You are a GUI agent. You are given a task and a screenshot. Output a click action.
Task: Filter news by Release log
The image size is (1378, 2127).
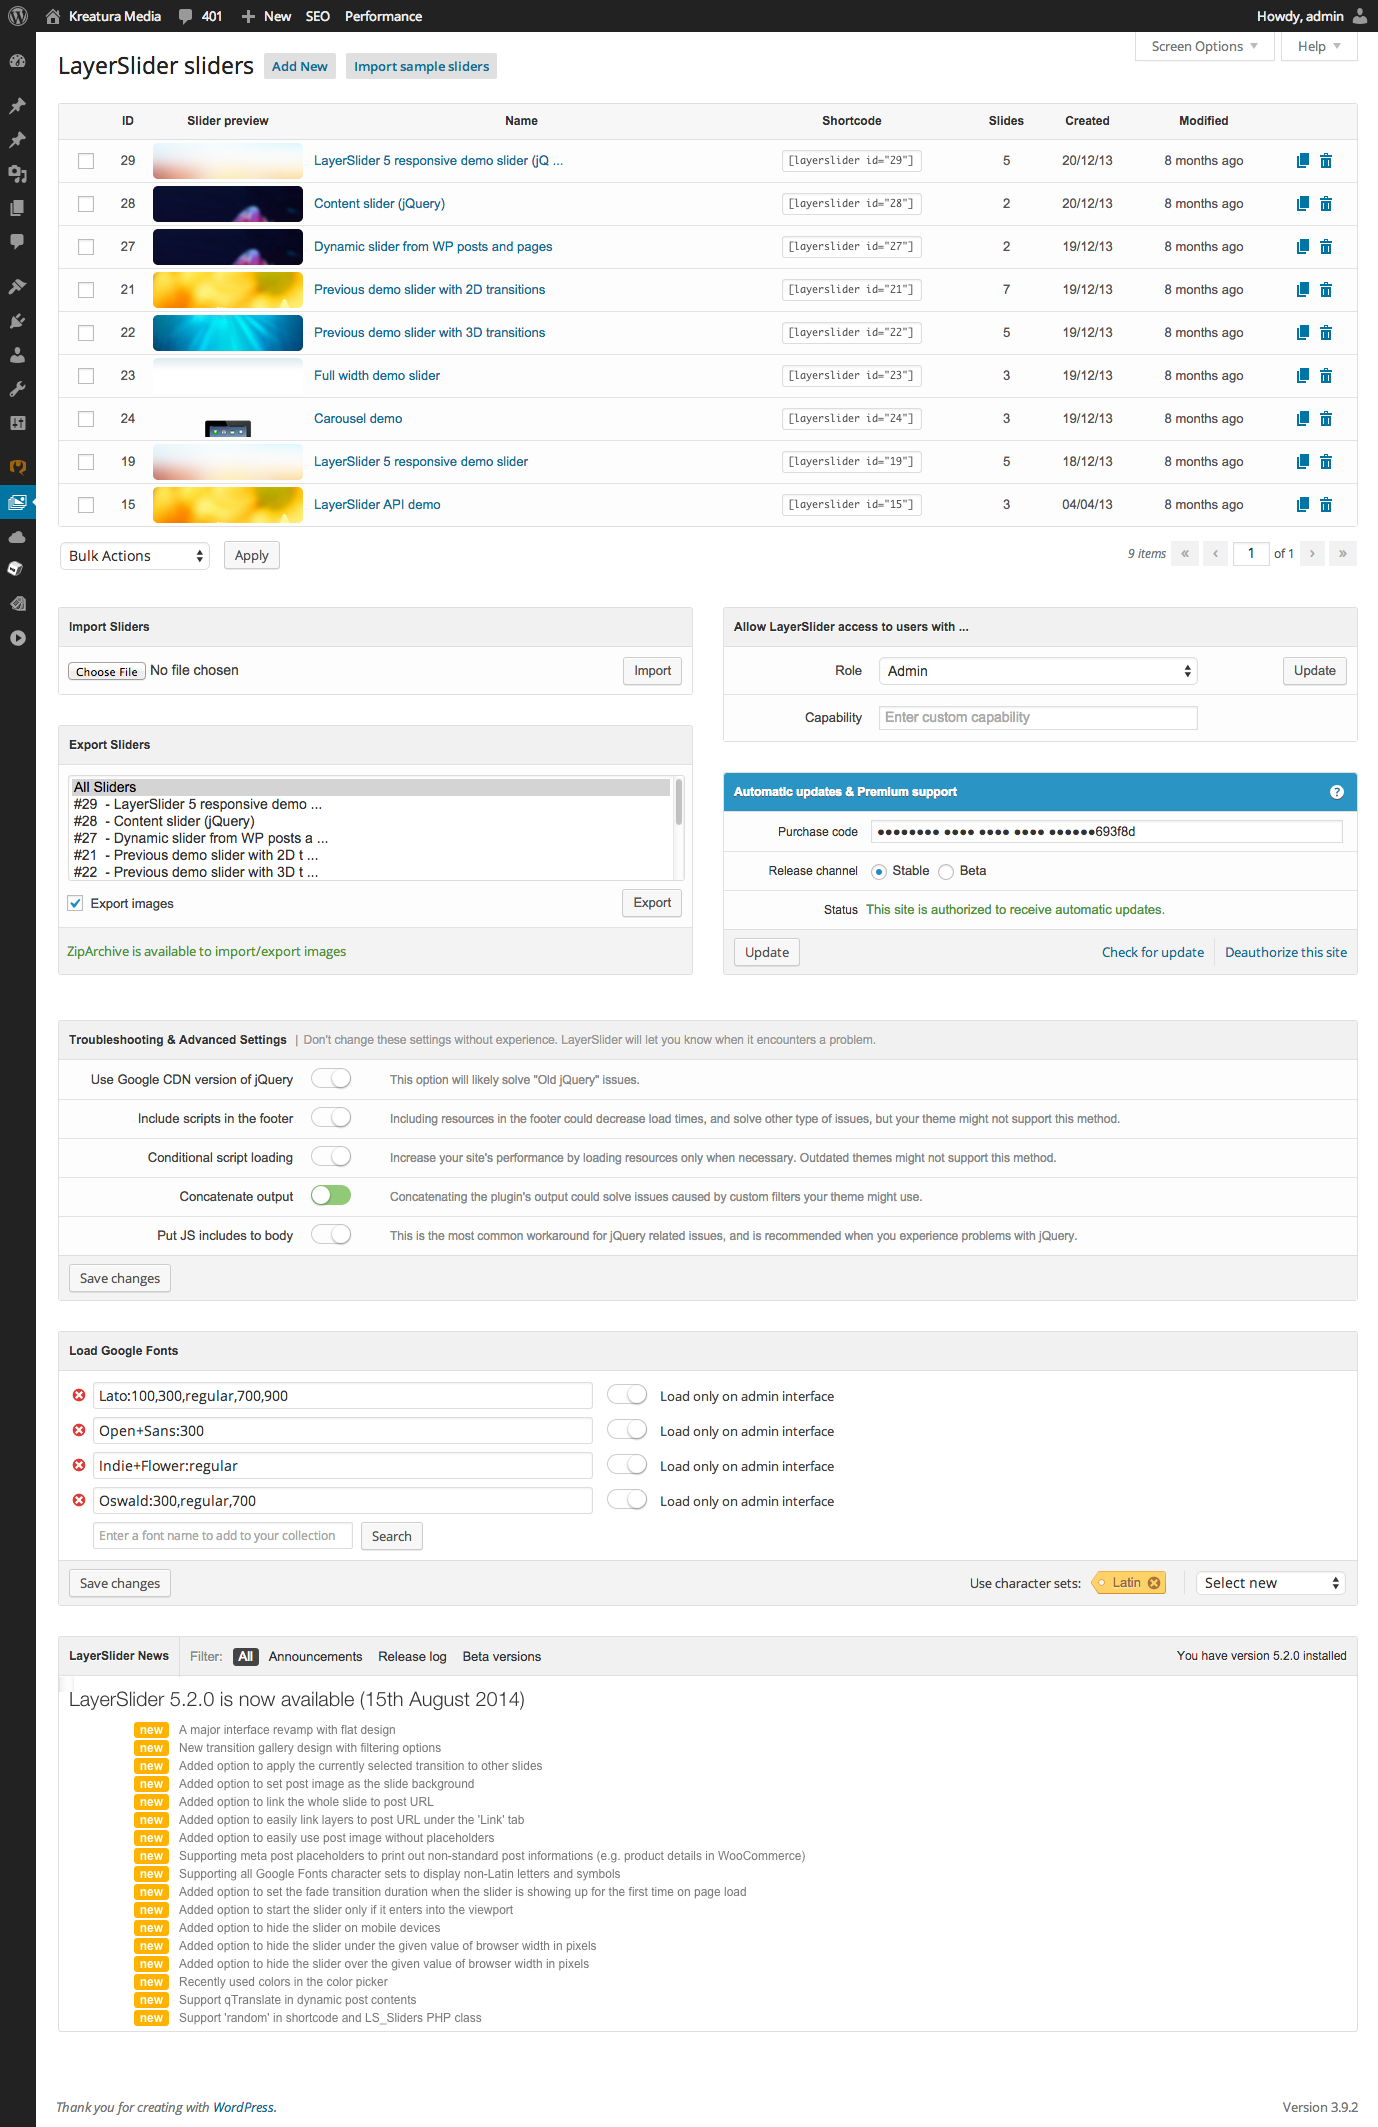[412, 1657]
